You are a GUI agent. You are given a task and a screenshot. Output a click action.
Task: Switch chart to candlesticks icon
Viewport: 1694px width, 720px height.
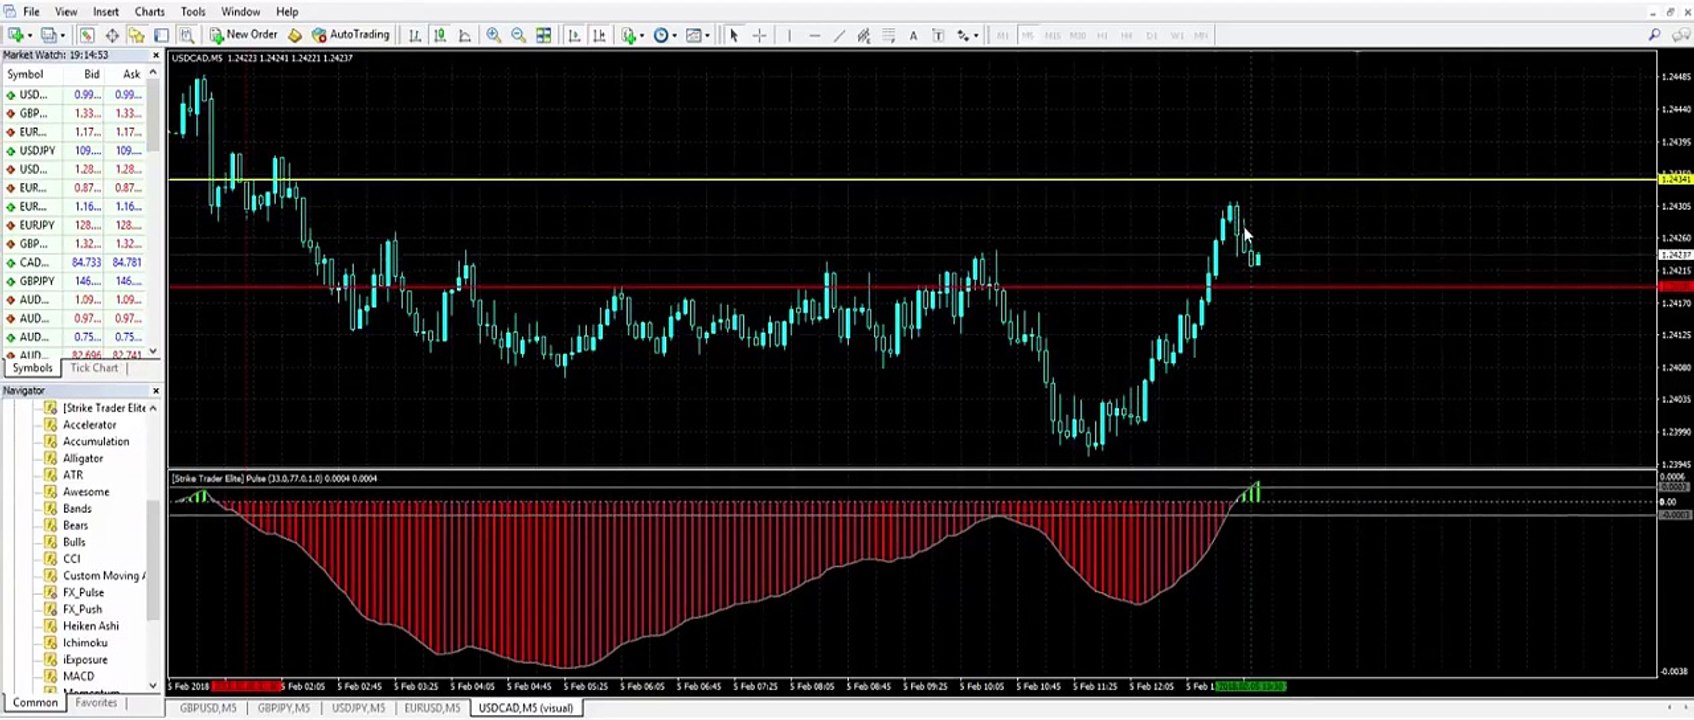pos(440,35)
